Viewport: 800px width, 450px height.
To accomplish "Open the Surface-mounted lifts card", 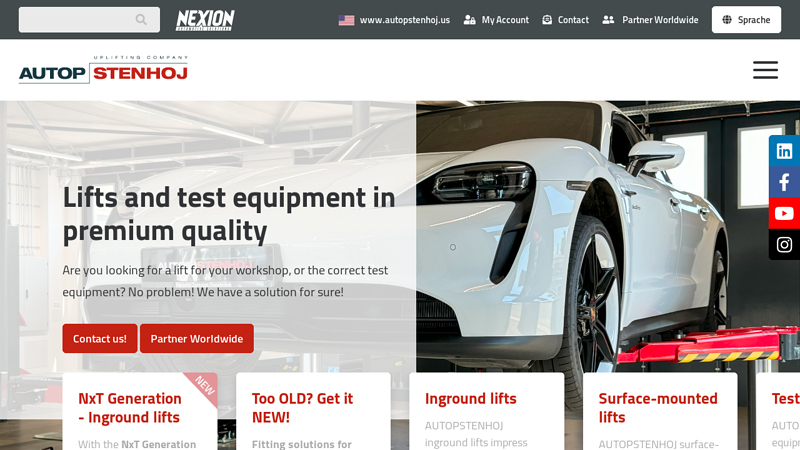I will [x=658, y=408].
